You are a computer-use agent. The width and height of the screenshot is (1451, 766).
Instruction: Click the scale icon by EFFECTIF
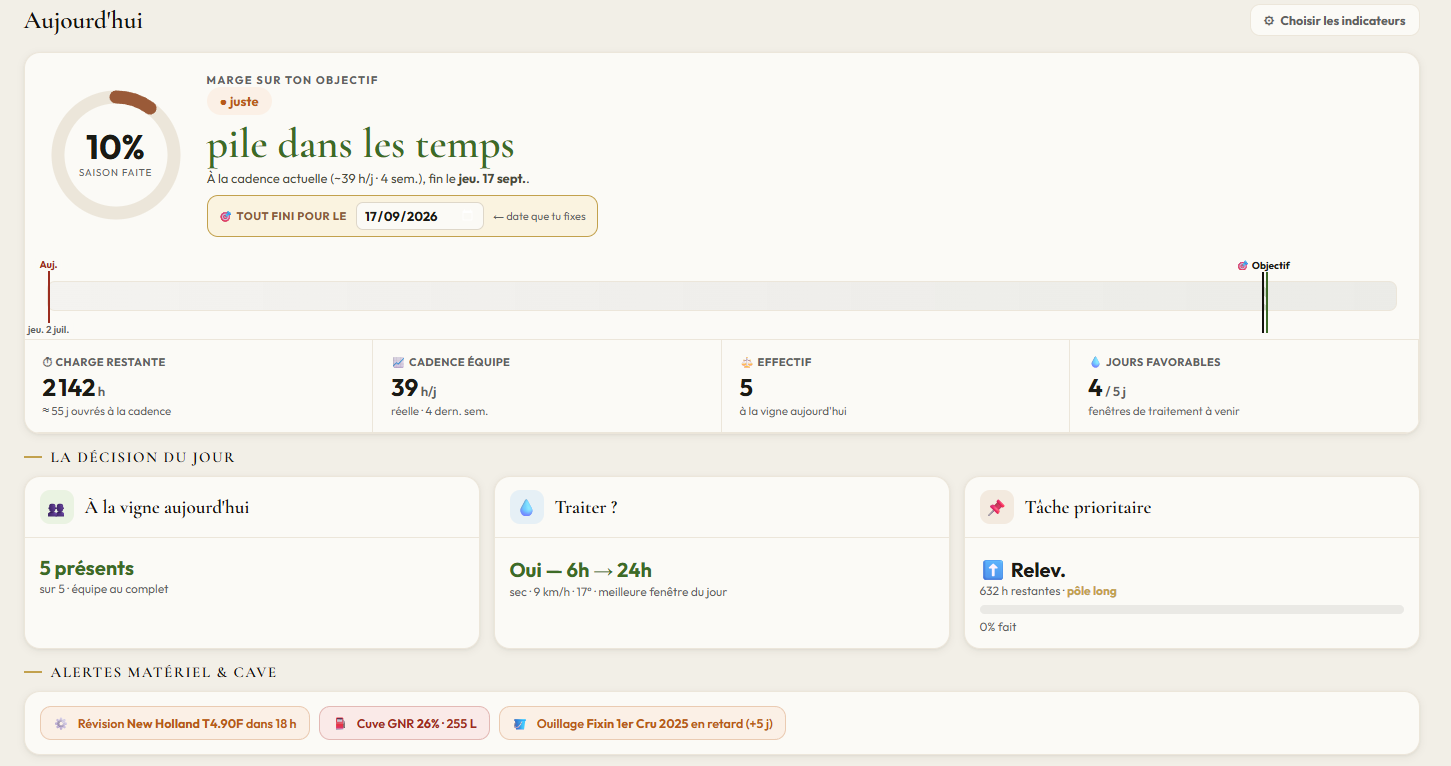[x=746, y=362]
